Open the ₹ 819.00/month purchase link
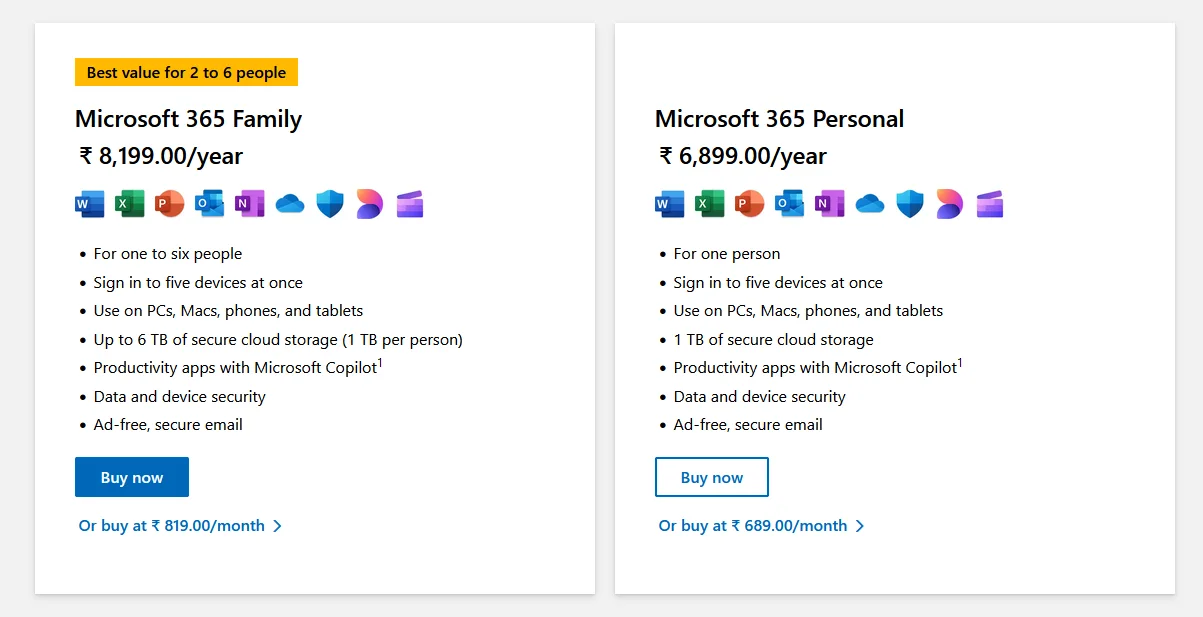The height and width of the screenshot is (617, 1203). (x=180, y=526)
